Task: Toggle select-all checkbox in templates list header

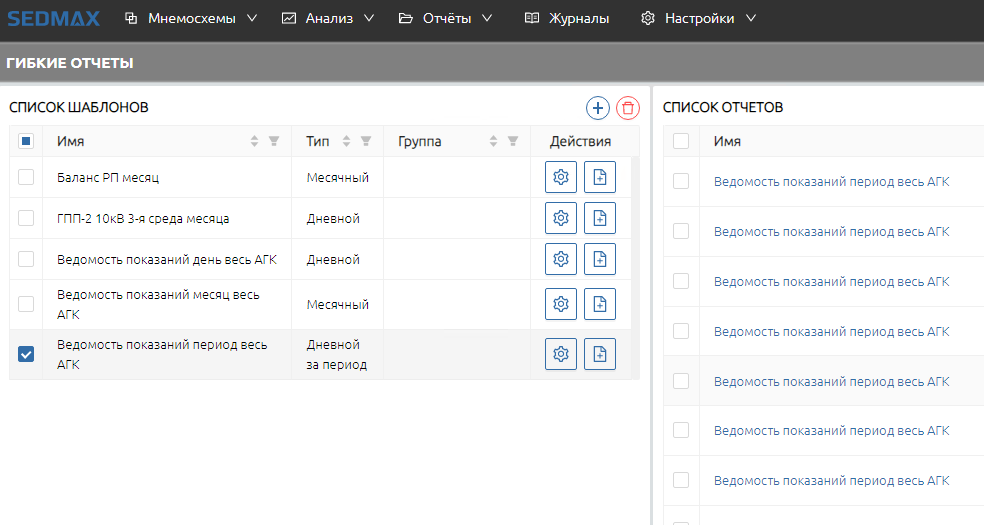Action: (x=26, y=142)
